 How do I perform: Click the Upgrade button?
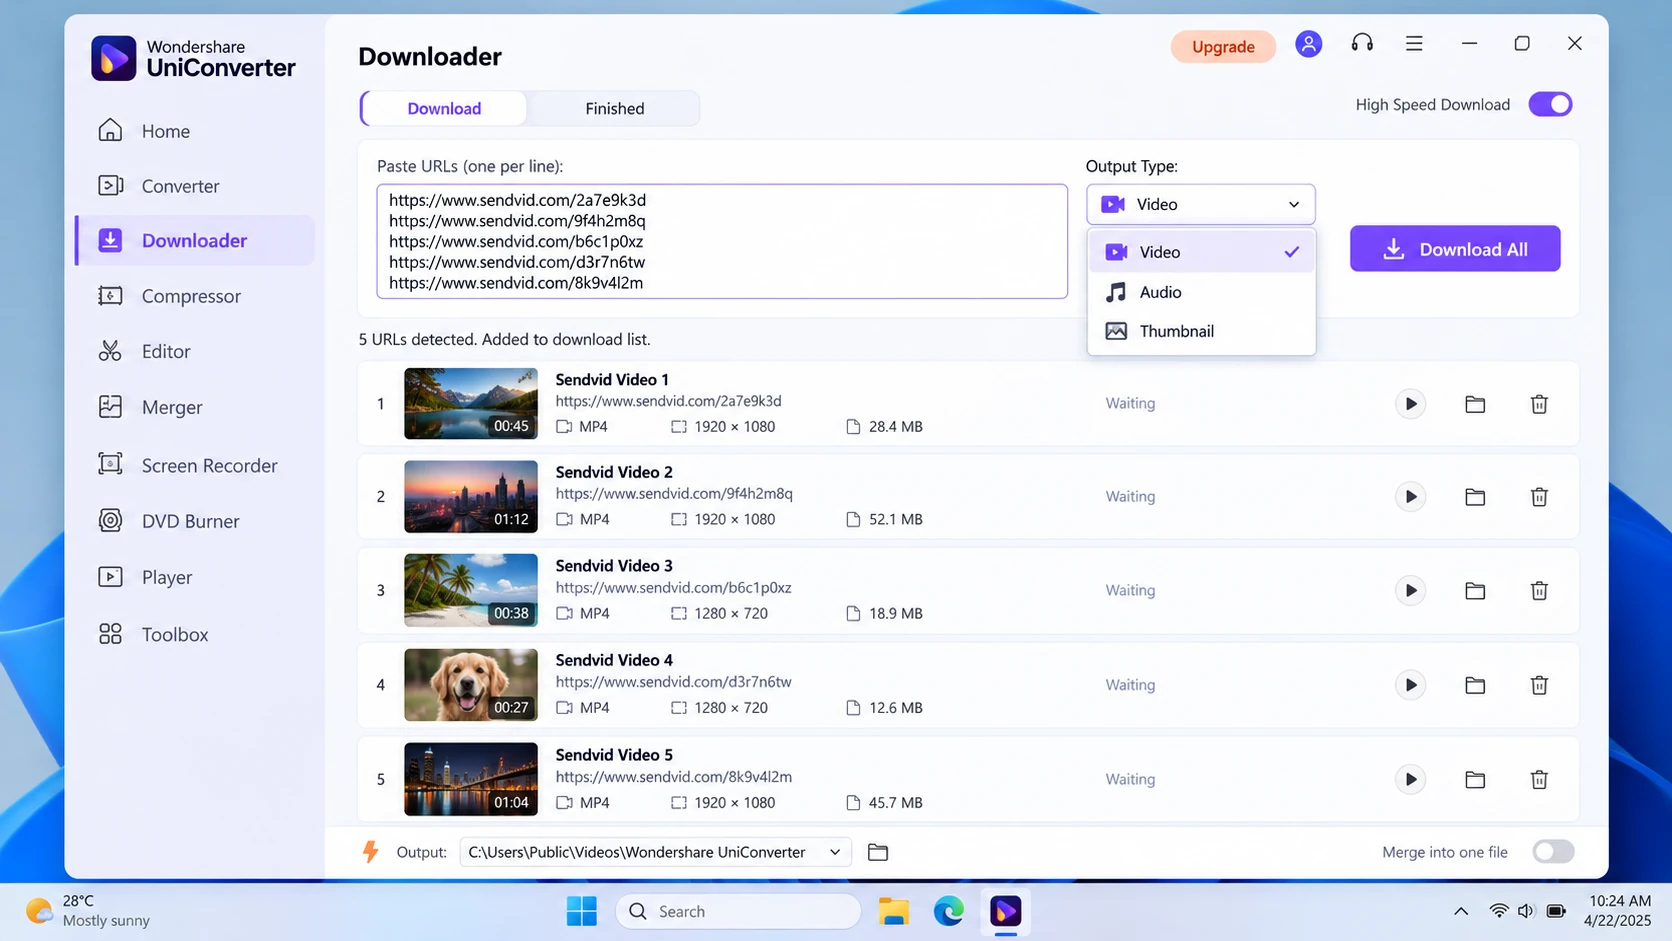click(1223, 46)
